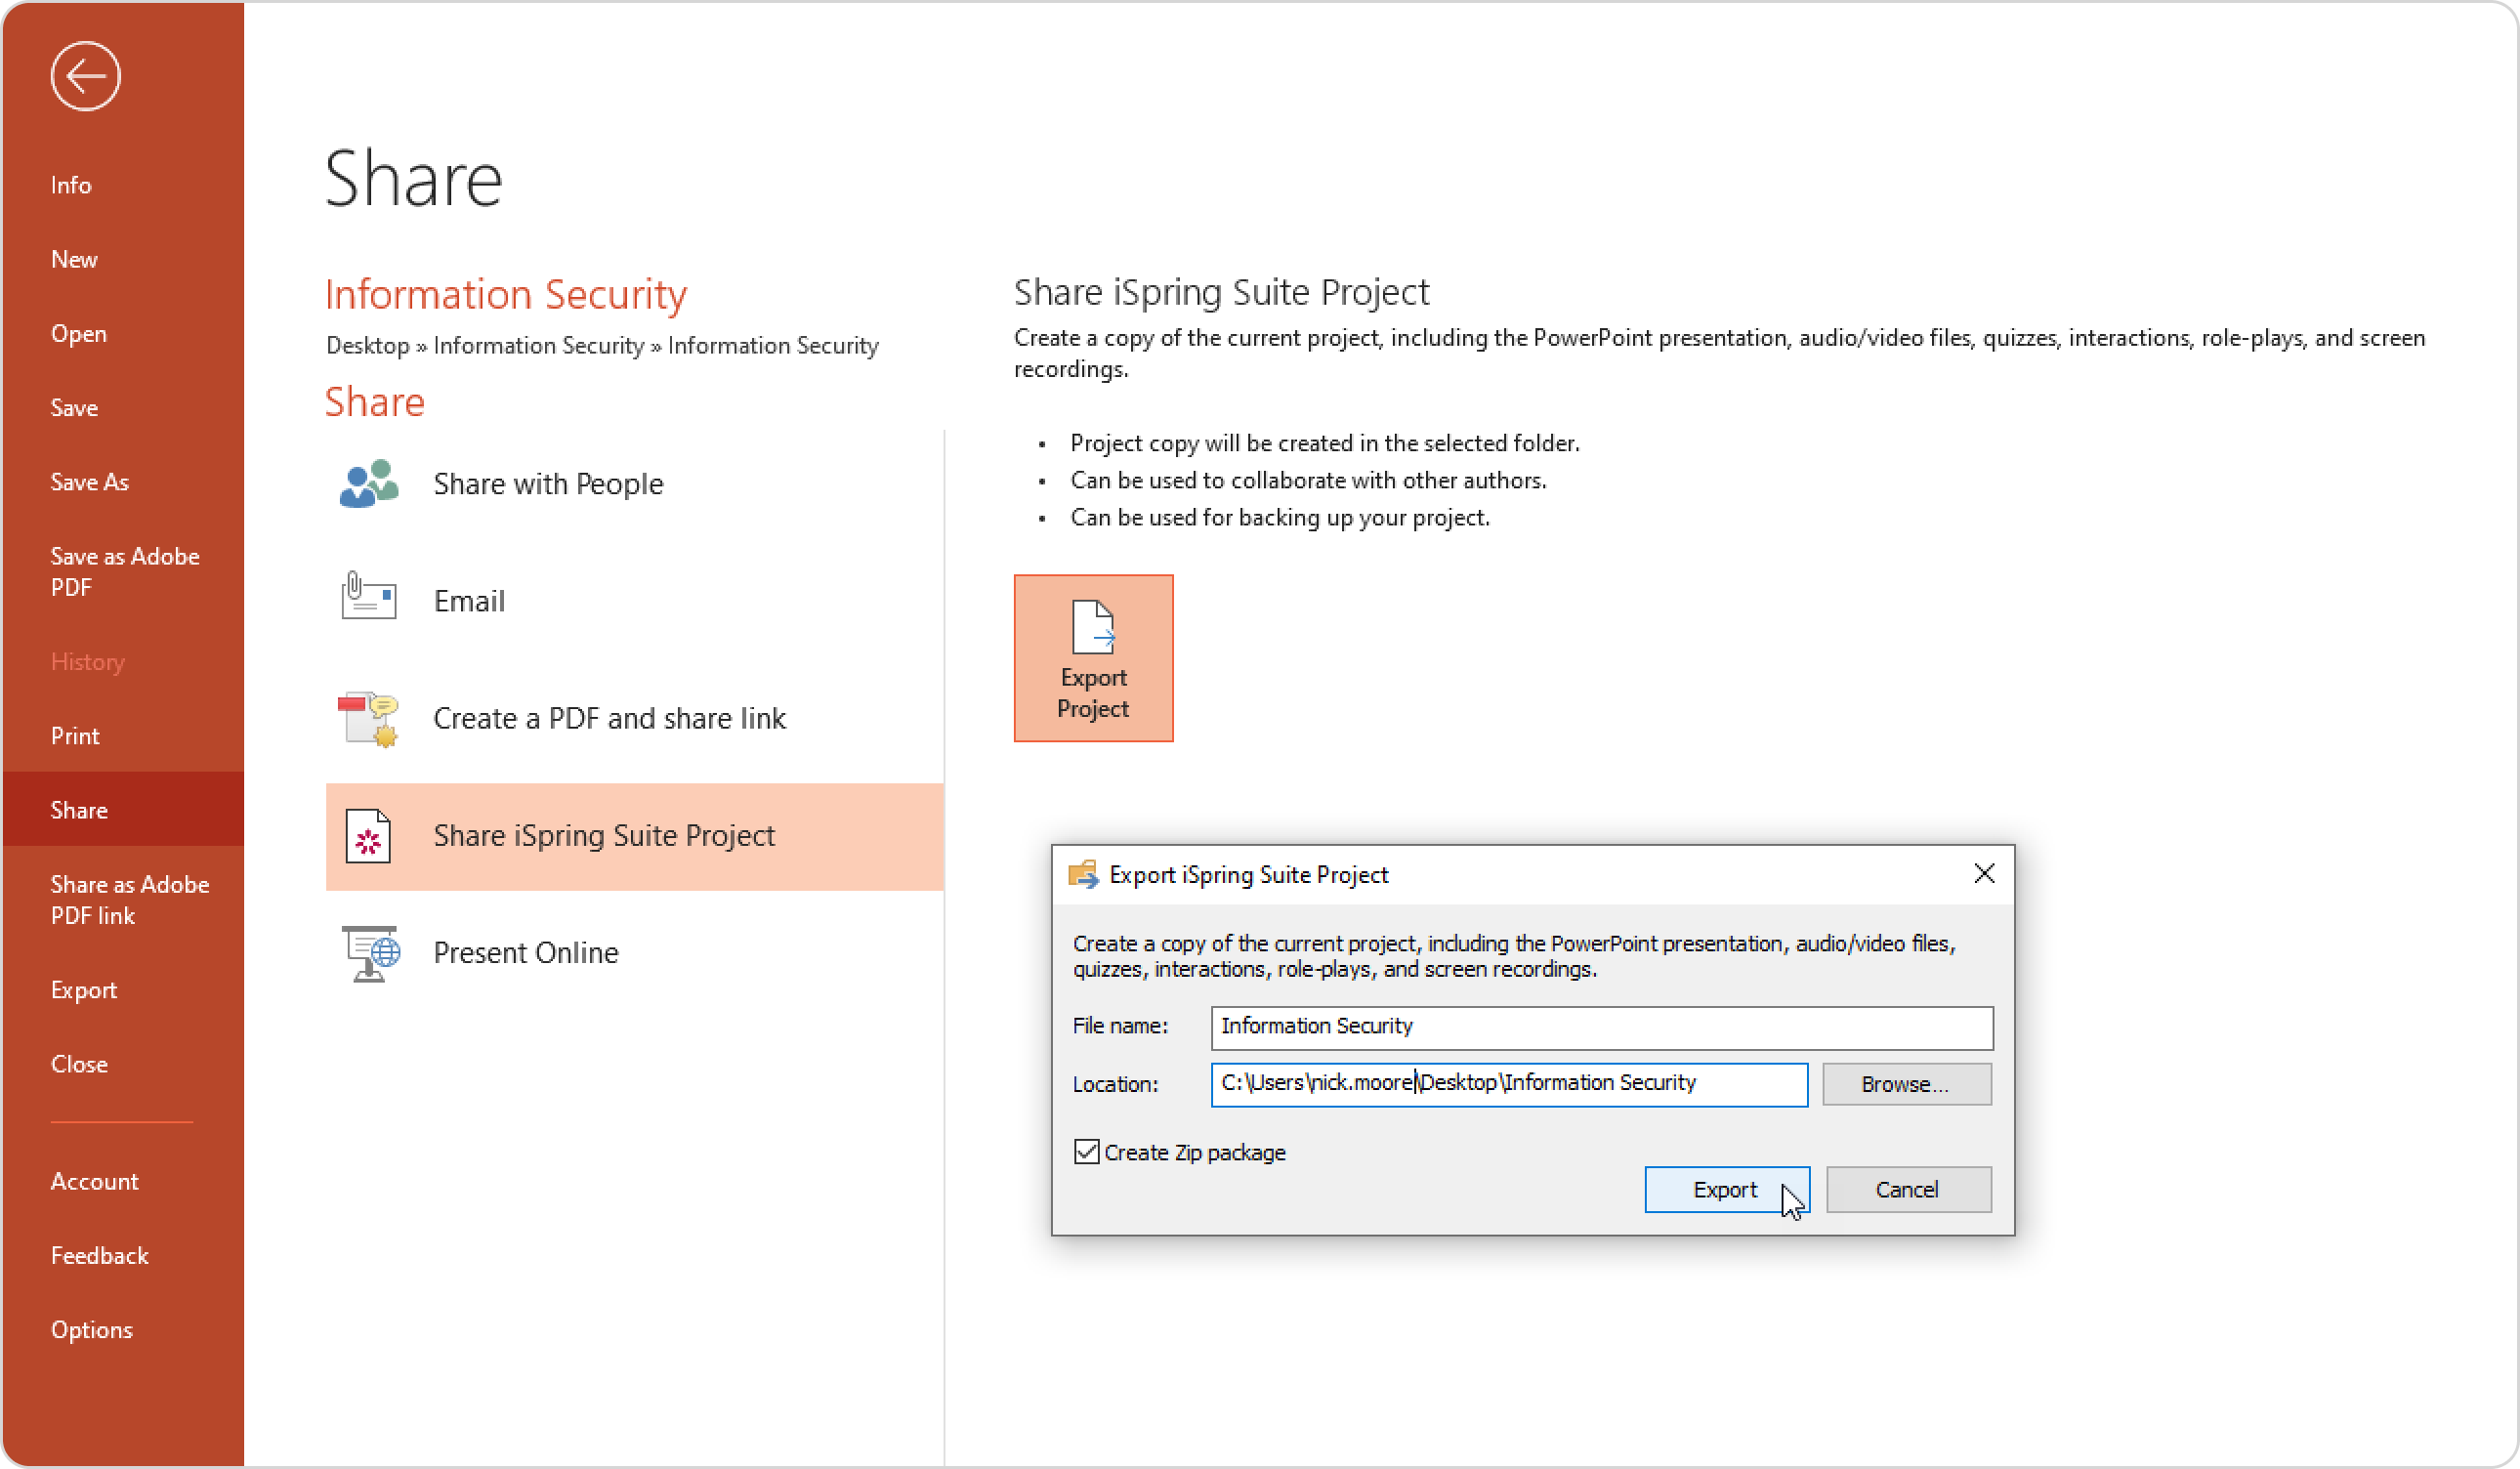Select Share iSpring Suite Project option
Image resolution: width=2520 pixels, height=1469 pixels.
(634, 836)
